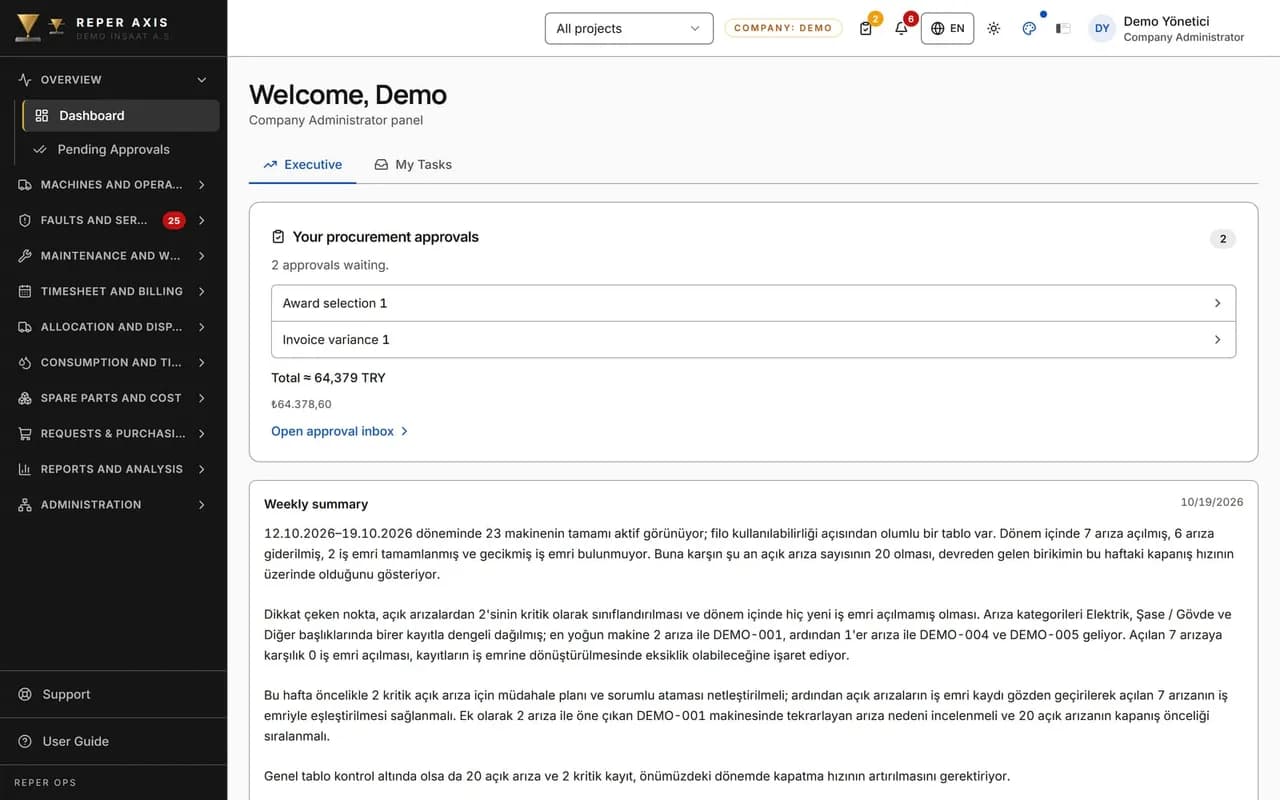Click the Maintenance and Work wrench icon
Screen dimensions: 1280x800
pos(25,256)
